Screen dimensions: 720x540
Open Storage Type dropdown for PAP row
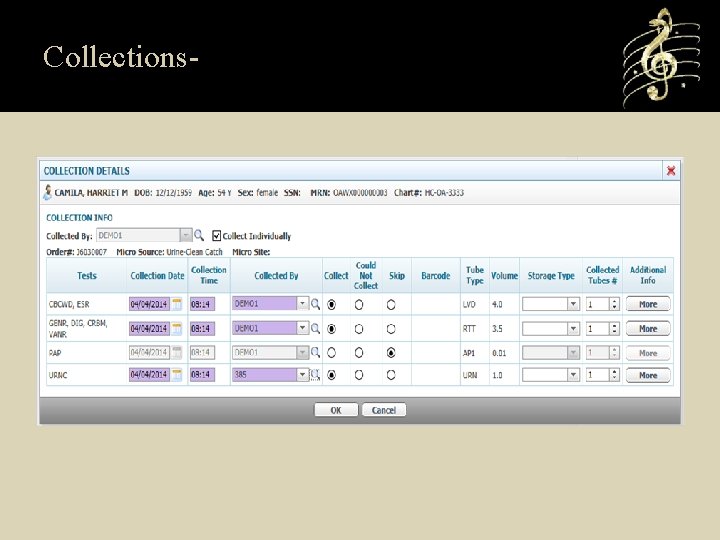[x=573, y=353]
